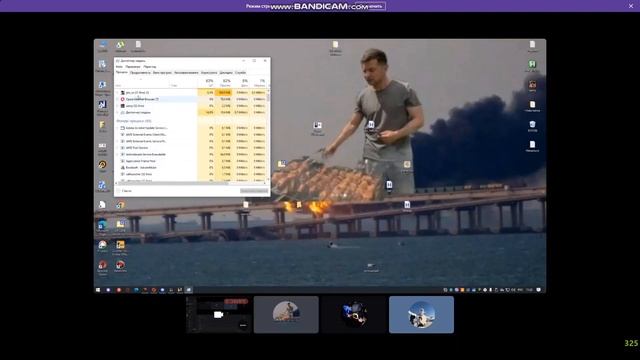Image resolution: width=640 pixels, height=360 pixels.
Task: Expand the Antimalware Service Executable row
Action: pyautogui.click(x=118, y=154)
